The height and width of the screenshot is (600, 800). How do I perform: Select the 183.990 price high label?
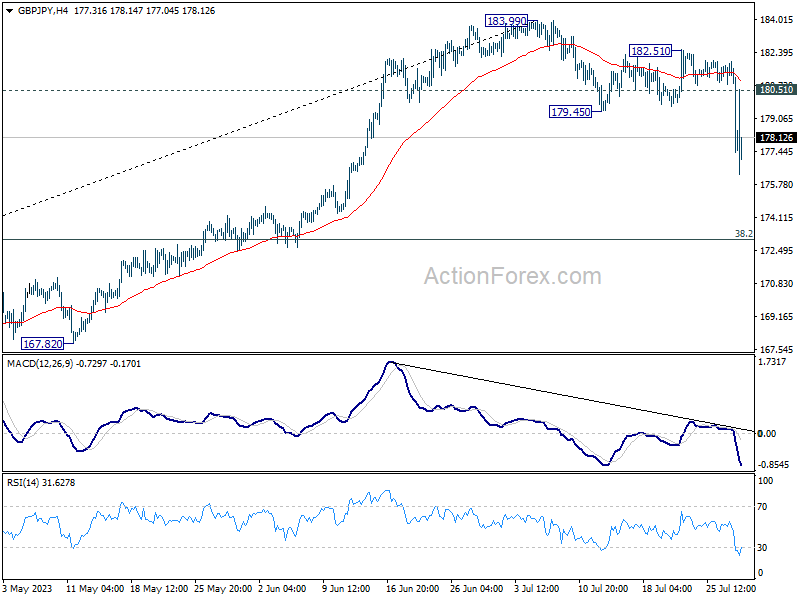pos(506,21)
